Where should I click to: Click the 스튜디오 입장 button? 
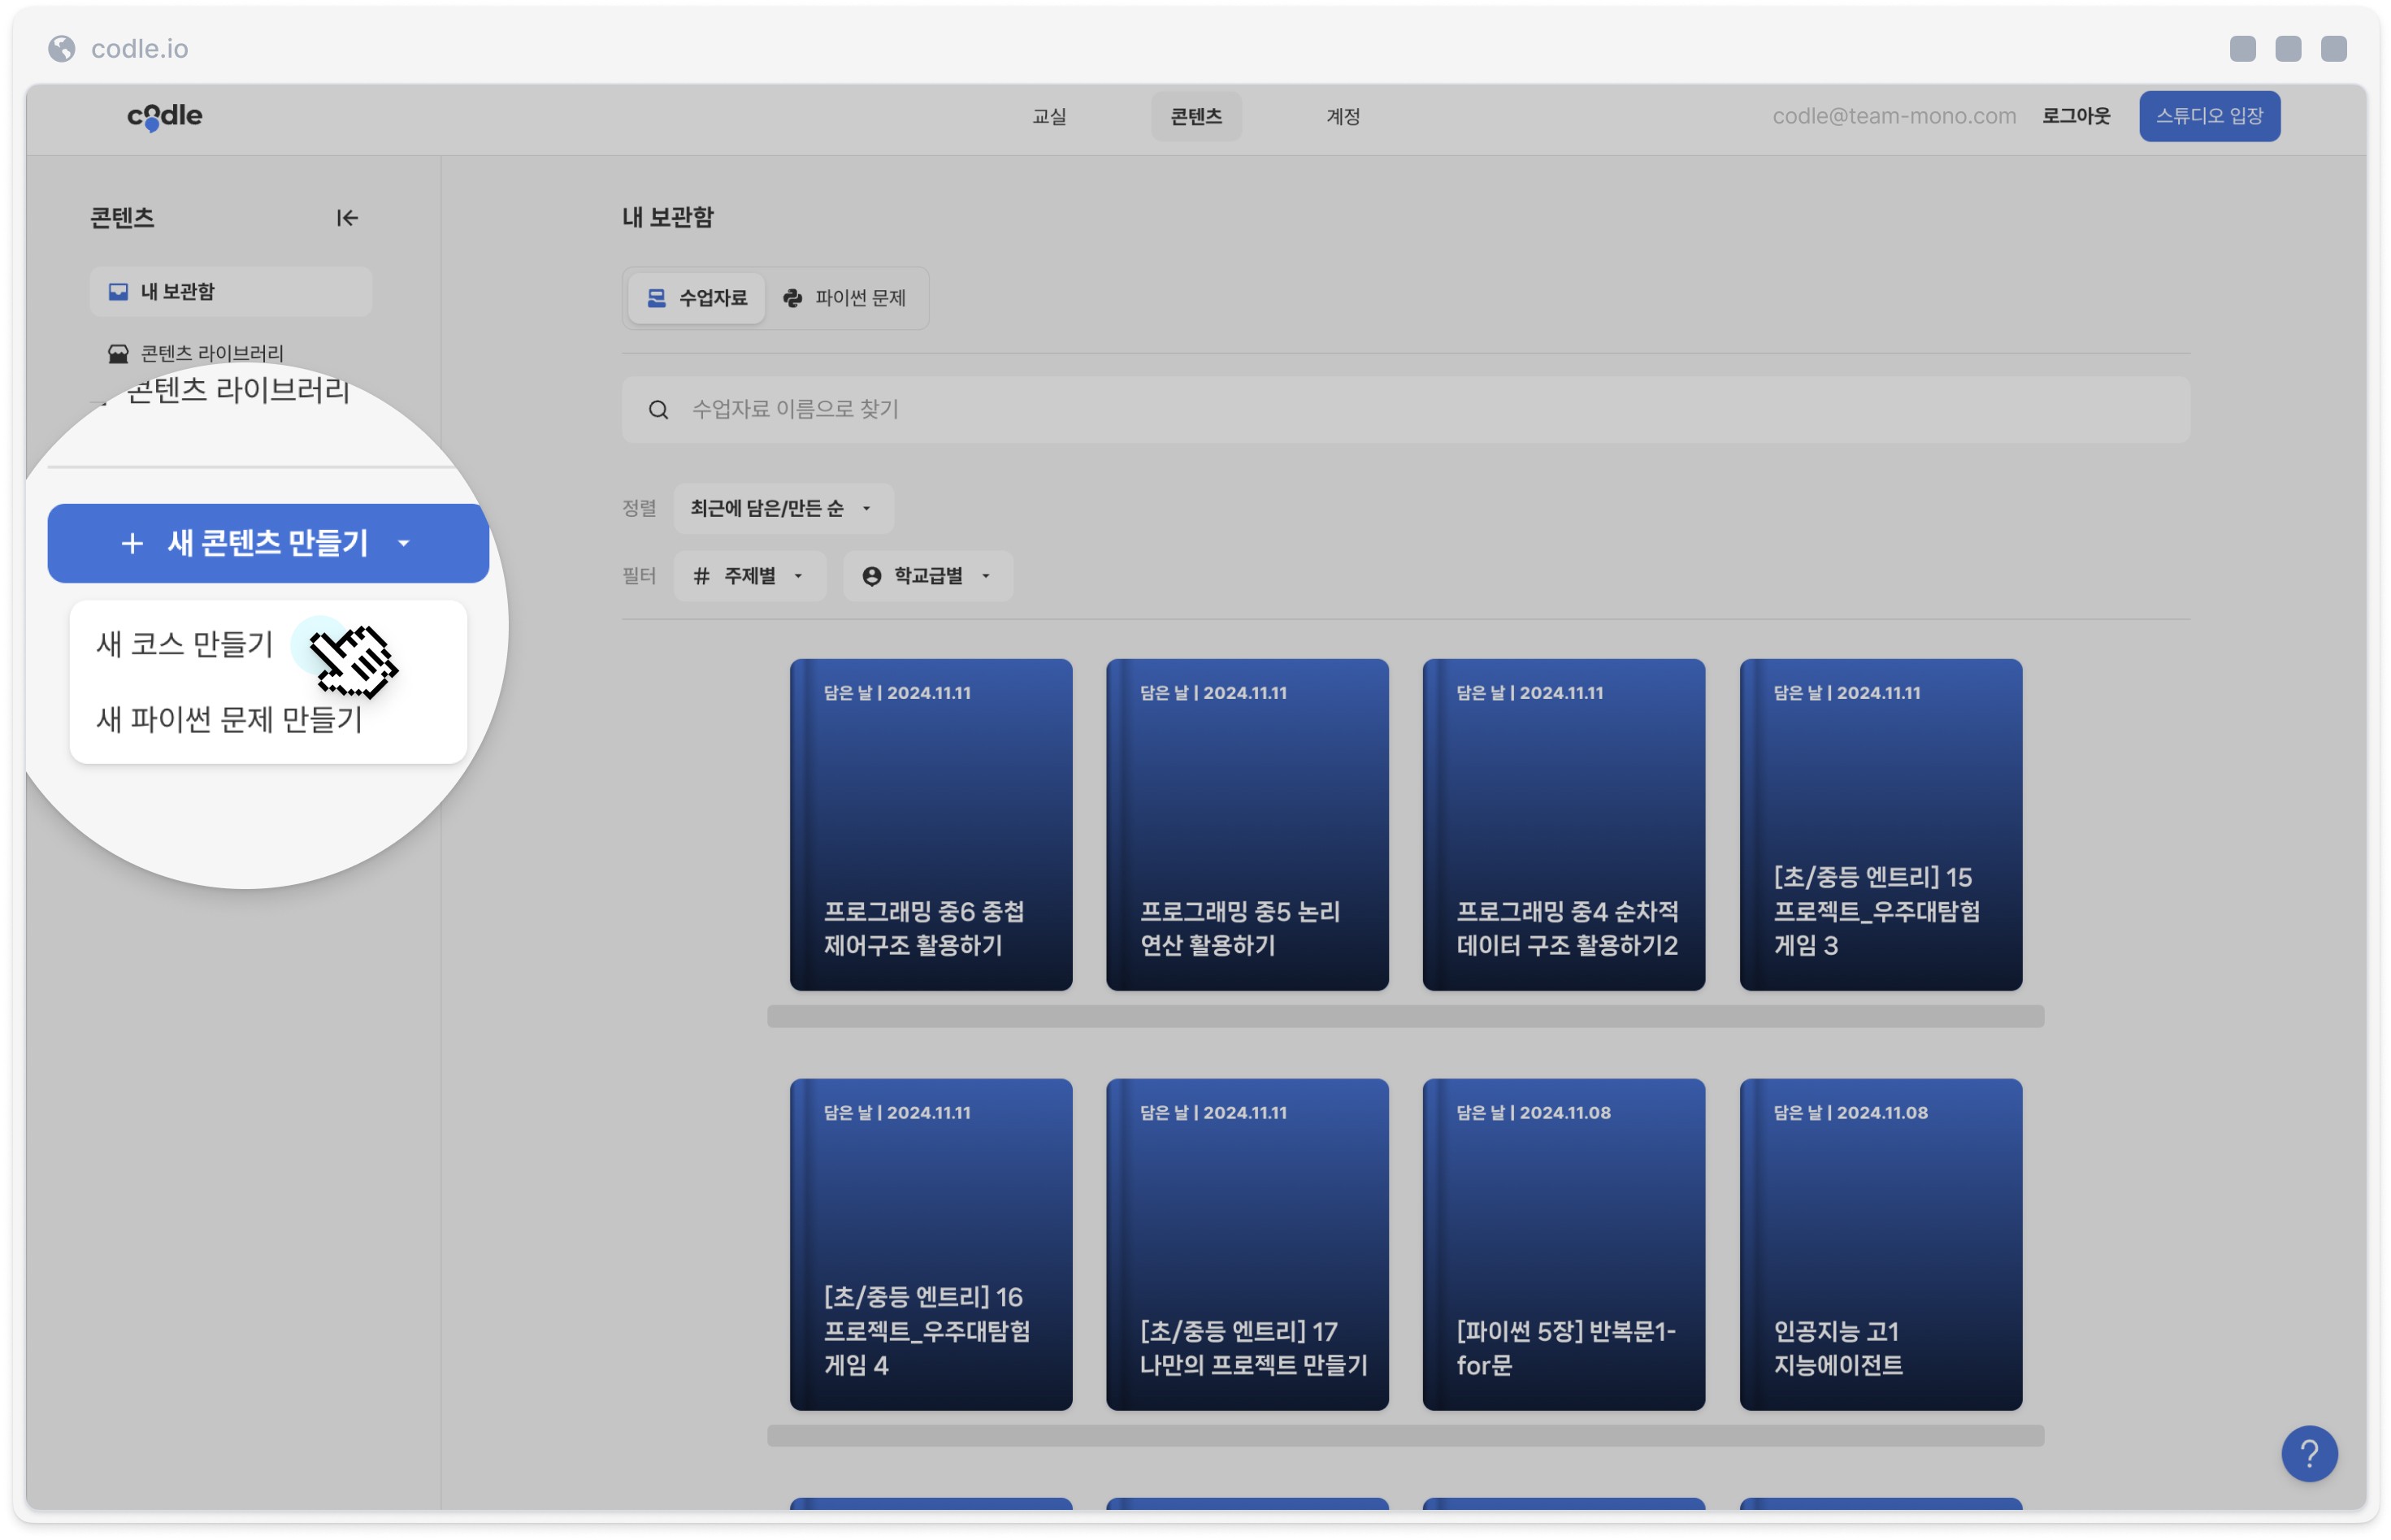tap(2209, 116)
